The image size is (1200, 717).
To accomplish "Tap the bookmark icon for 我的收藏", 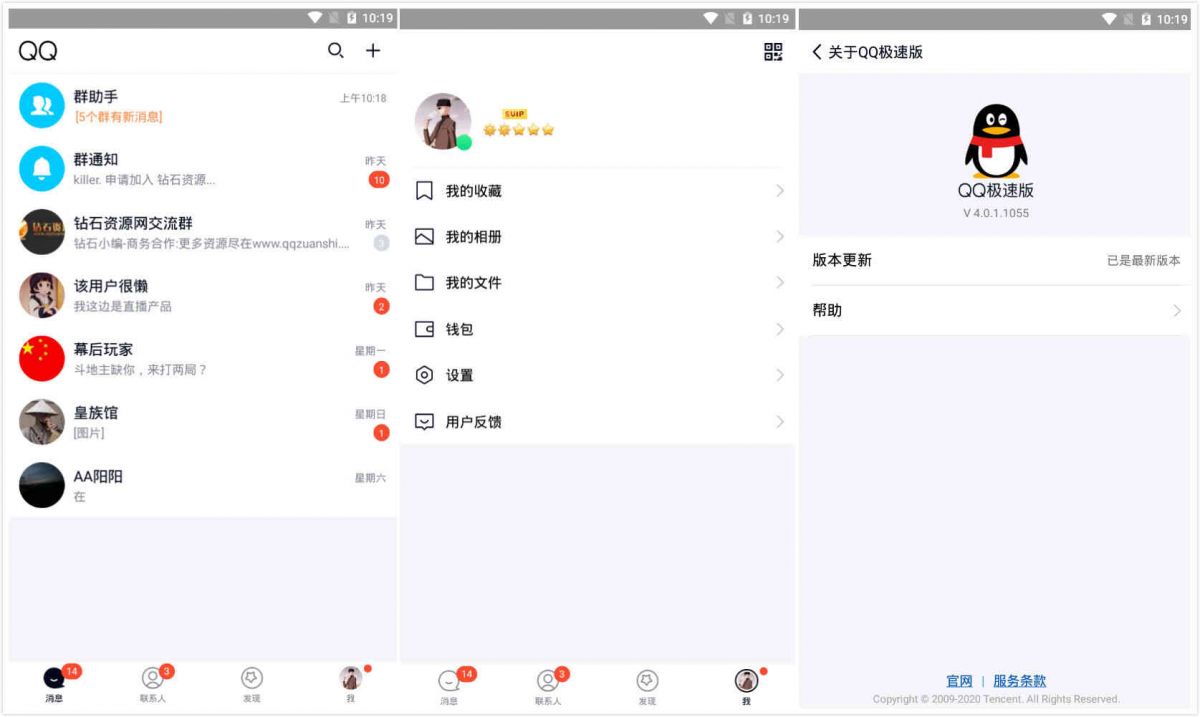I will pos(424,191).
